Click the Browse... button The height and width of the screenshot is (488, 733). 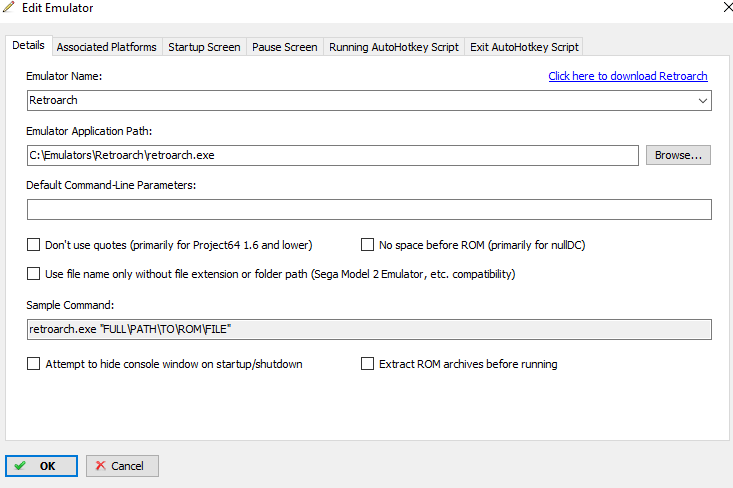[x=678, y=155]
